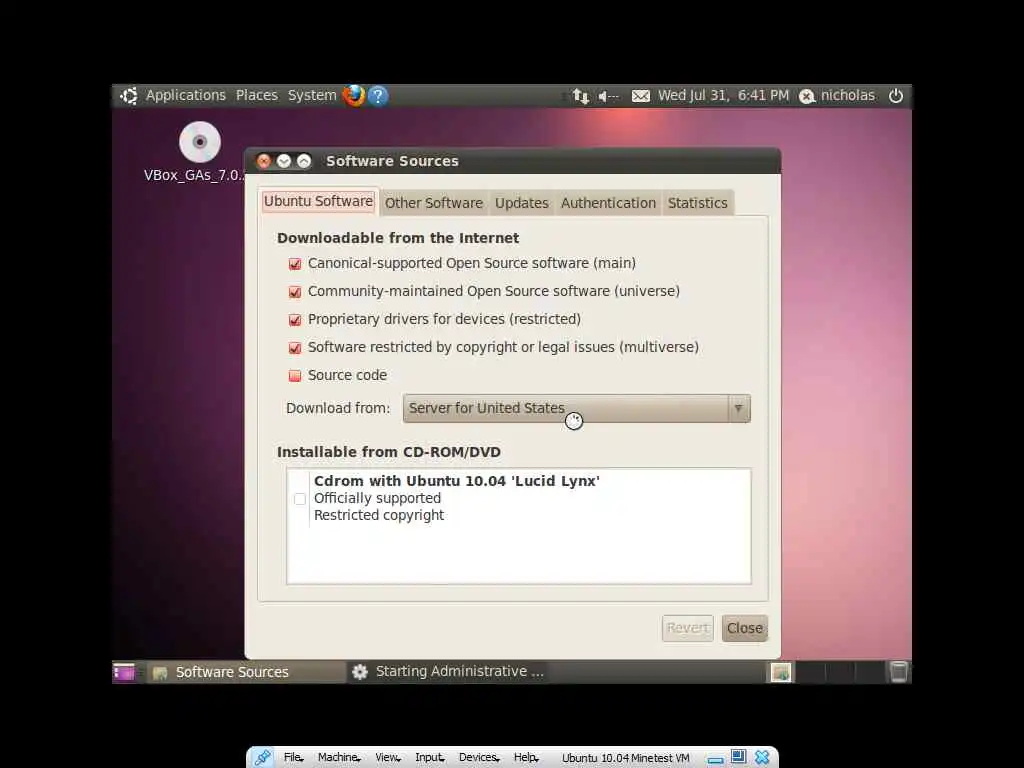
Task: Click the Starting Administrative taskbar entry
Action: pos(448,671)
